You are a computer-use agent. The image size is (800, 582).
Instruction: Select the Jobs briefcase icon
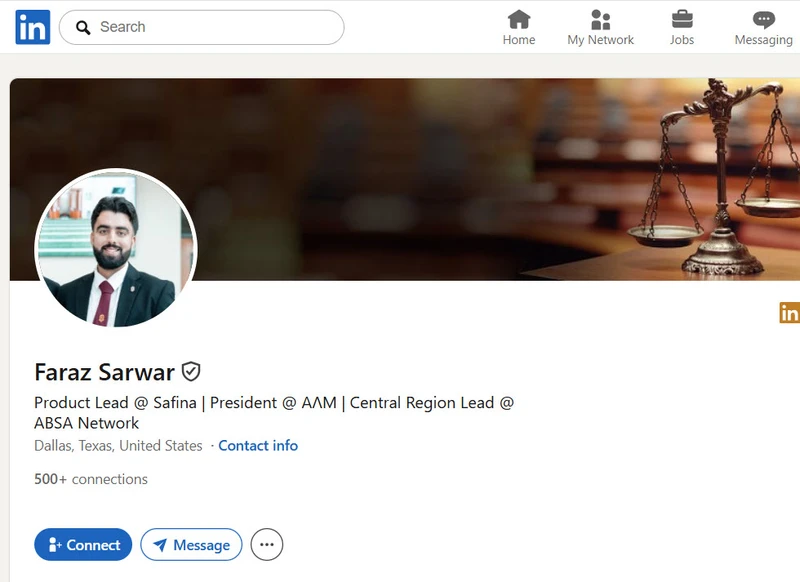pos(682,19)
